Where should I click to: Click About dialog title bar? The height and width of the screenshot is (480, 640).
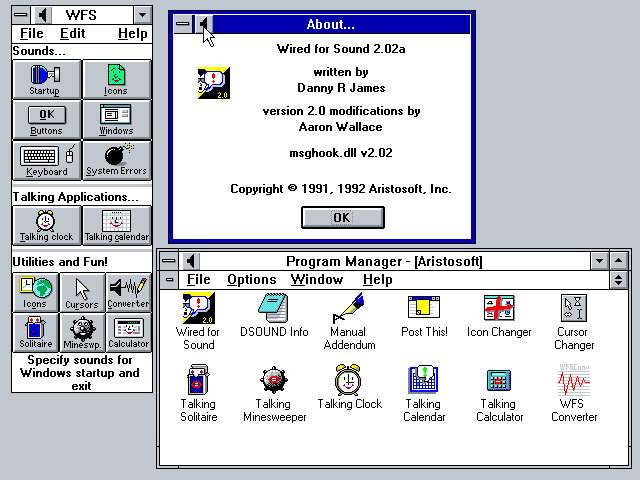(341, 24)
